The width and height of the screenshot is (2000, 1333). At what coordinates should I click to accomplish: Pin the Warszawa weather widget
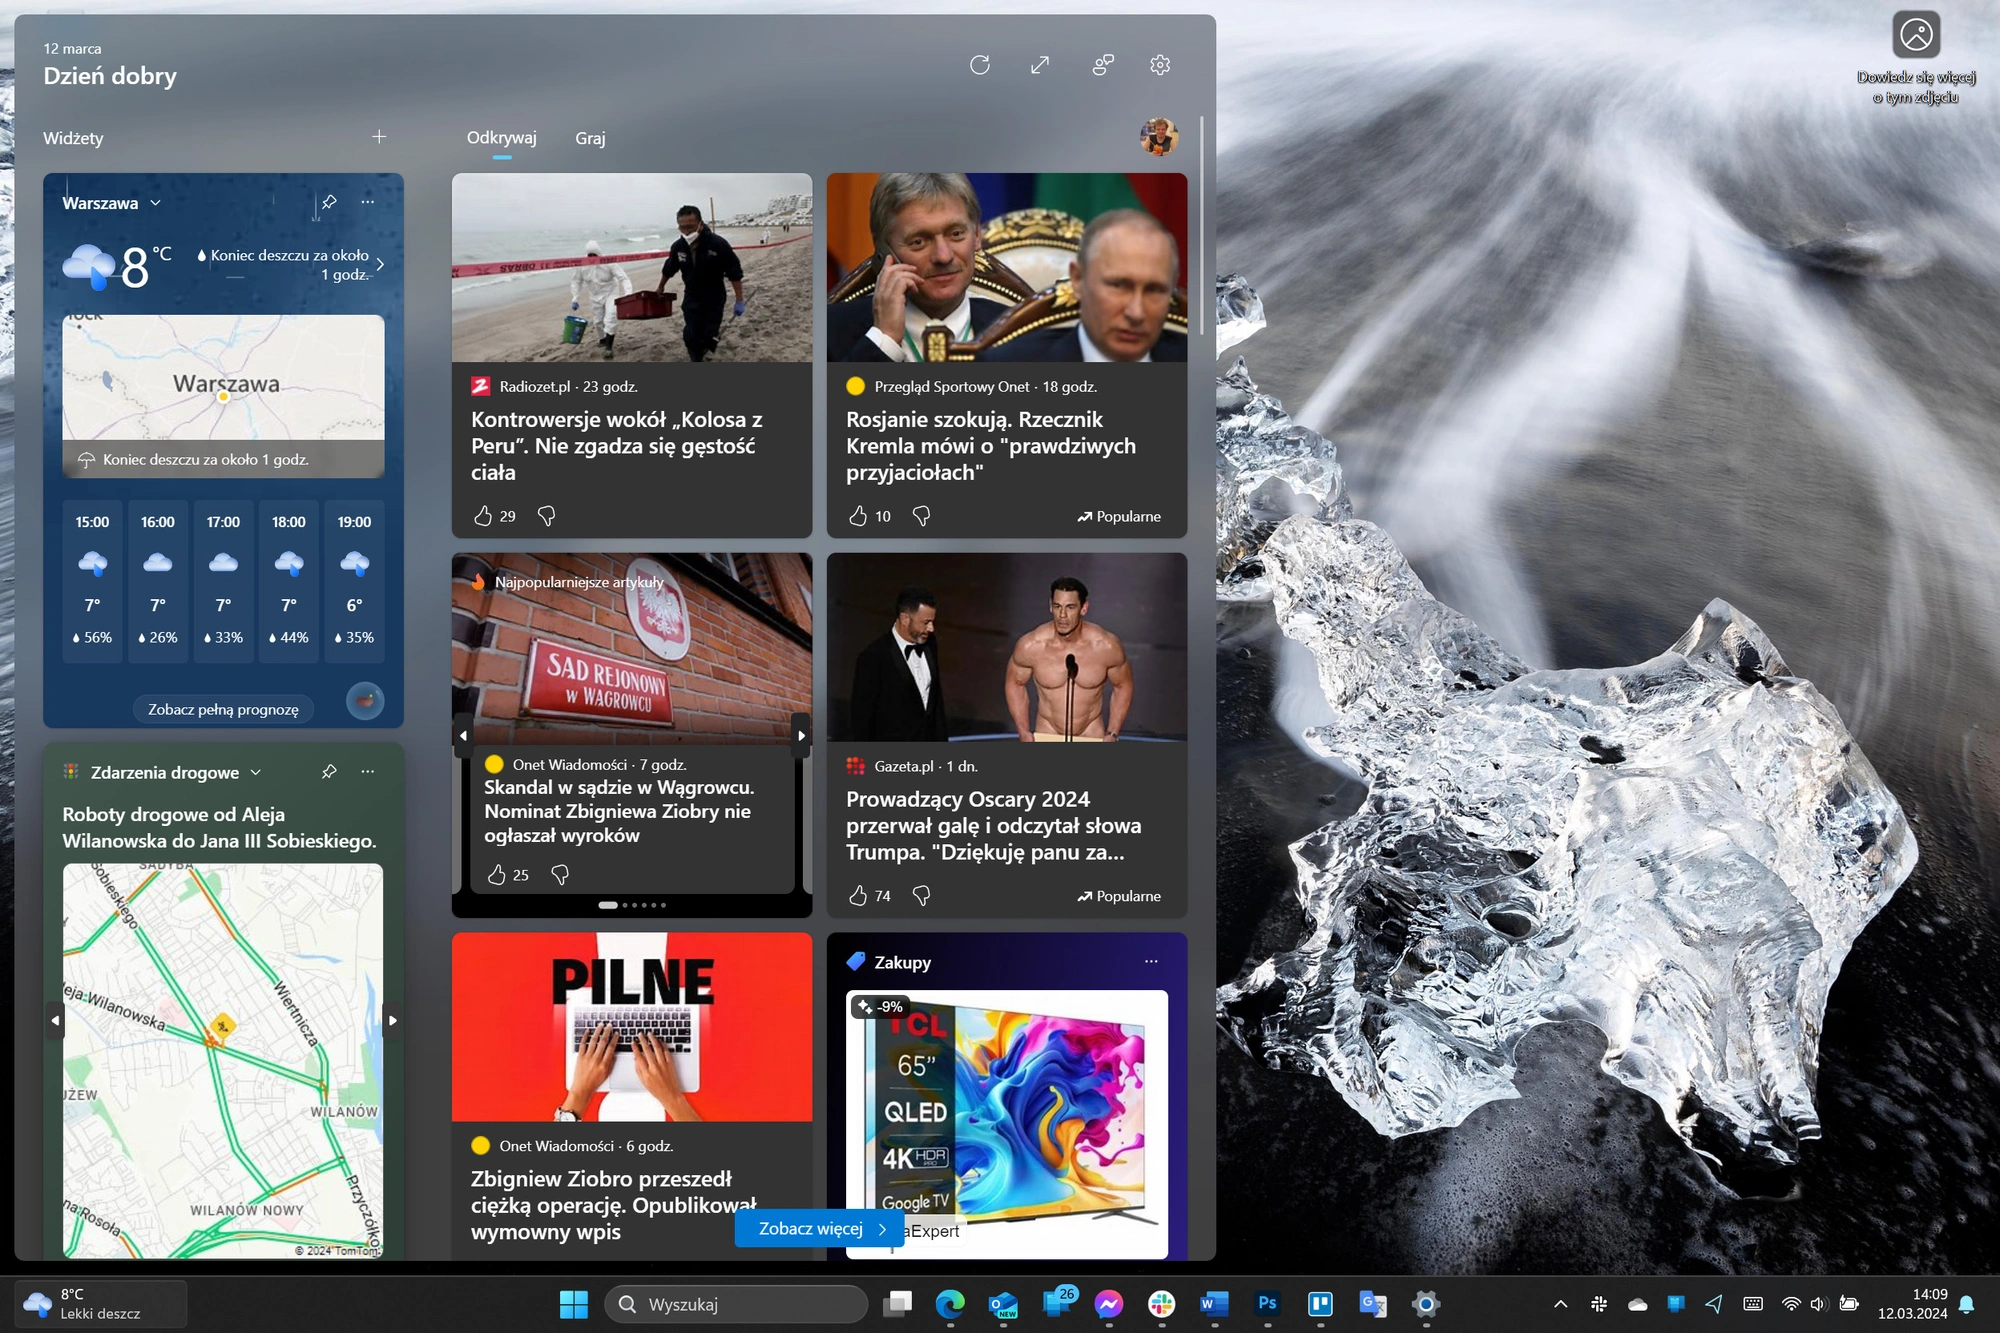click(x=329, y=202)
